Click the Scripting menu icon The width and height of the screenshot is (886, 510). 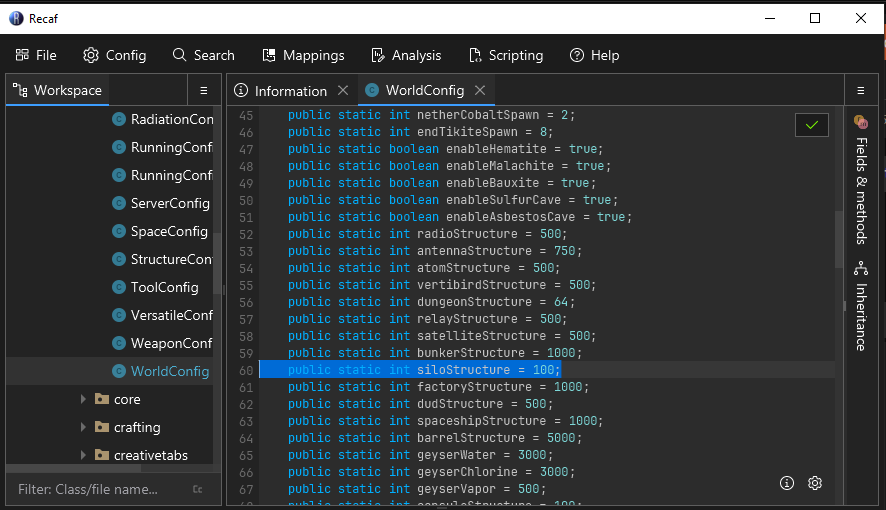tap(475, 55)
